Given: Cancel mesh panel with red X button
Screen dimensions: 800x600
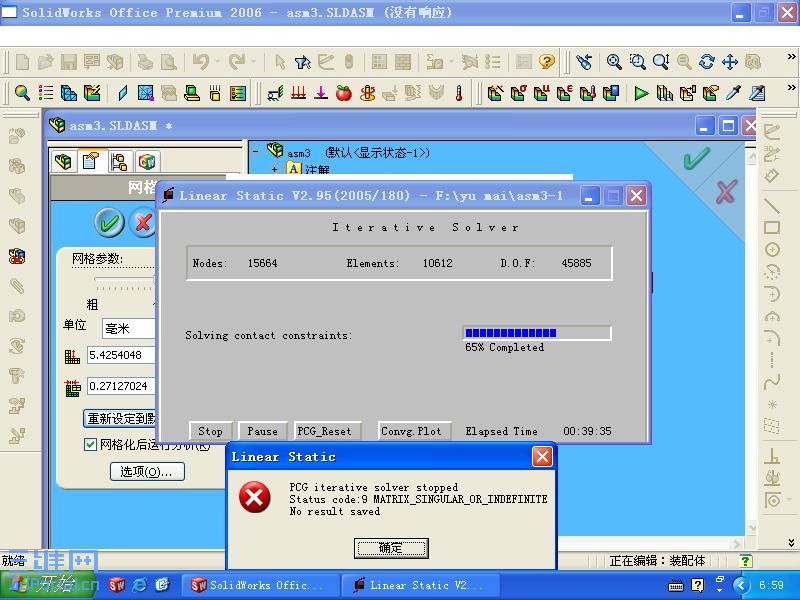Looking at the screenshot, I should click(142, 222).
